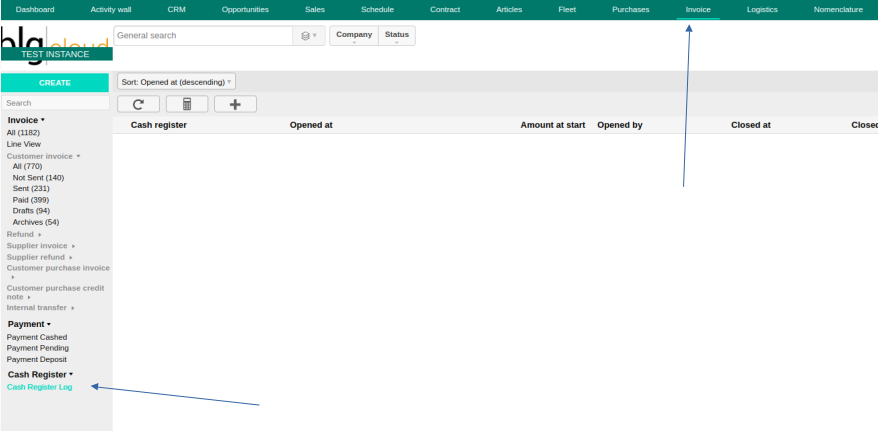Sort by Opened by column header
Screen dimensions: 878x431
[x=620, y=125]
